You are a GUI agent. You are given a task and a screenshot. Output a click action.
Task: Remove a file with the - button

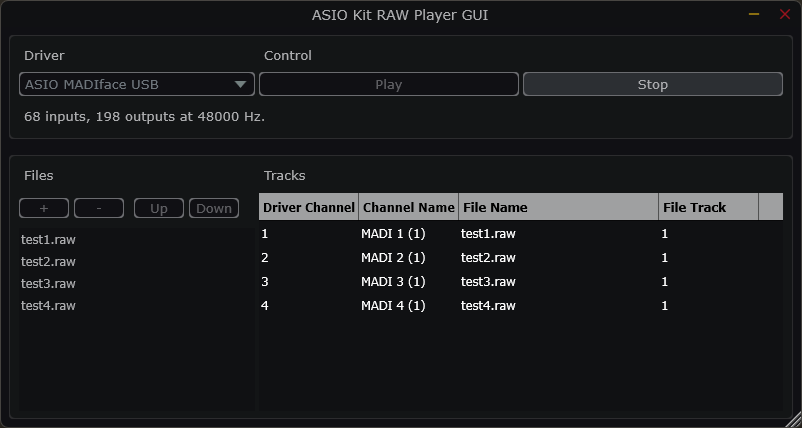(99, 208)
